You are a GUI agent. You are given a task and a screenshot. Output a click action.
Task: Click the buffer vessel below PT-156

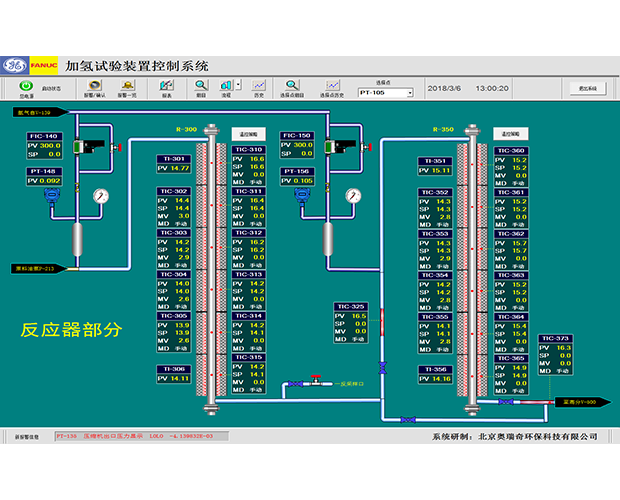point(328,239)
